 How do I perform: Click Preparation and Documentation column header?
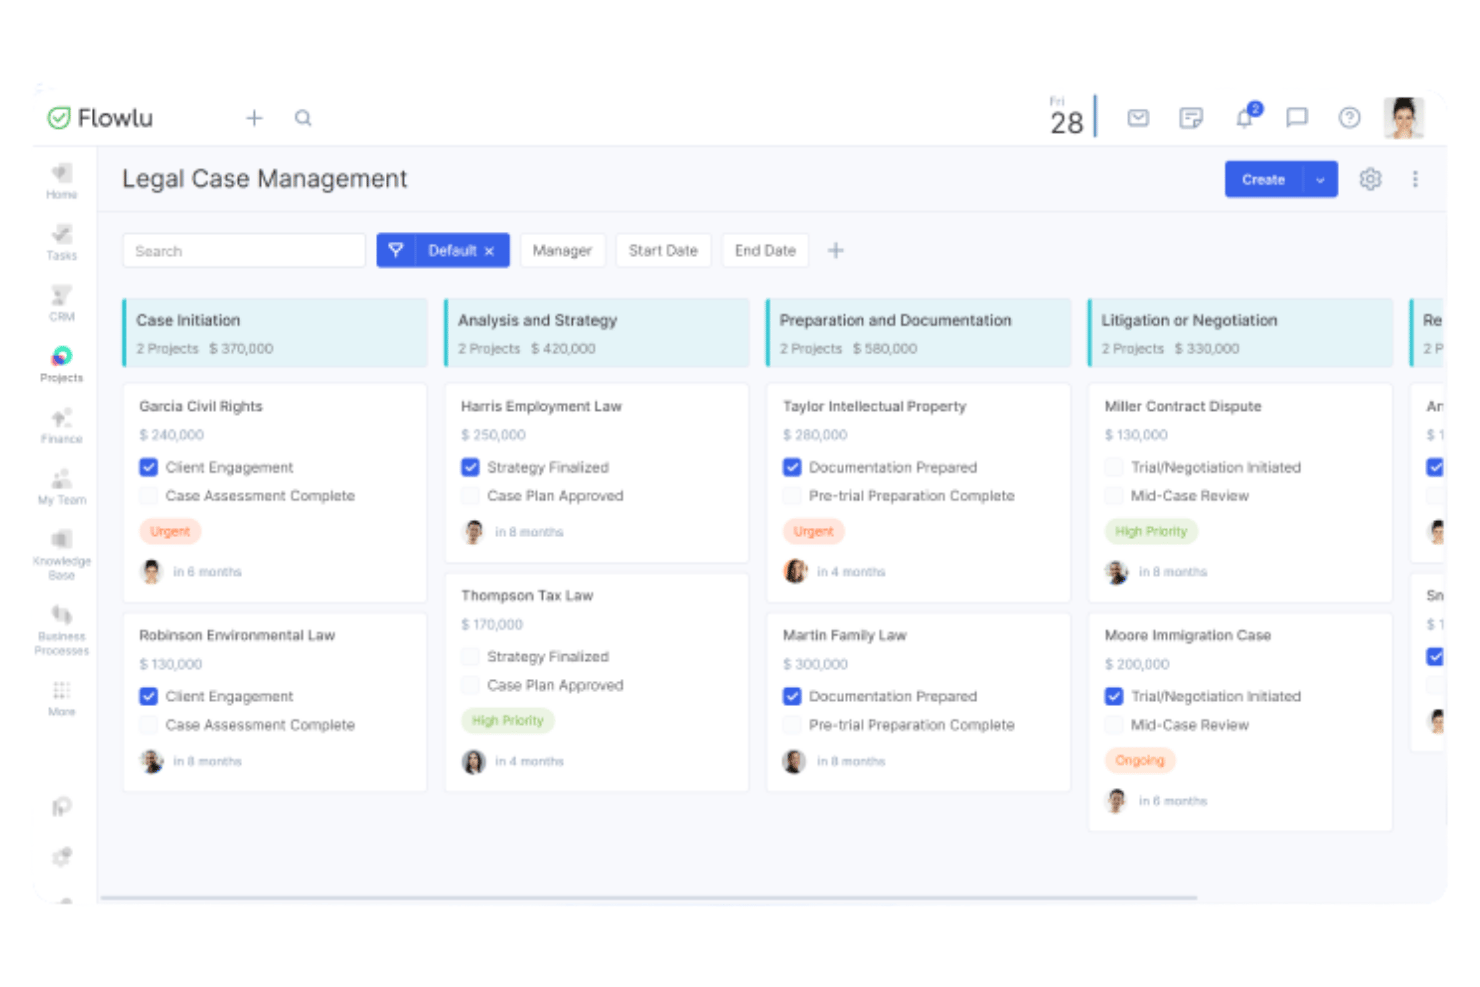tap(919, 332)
